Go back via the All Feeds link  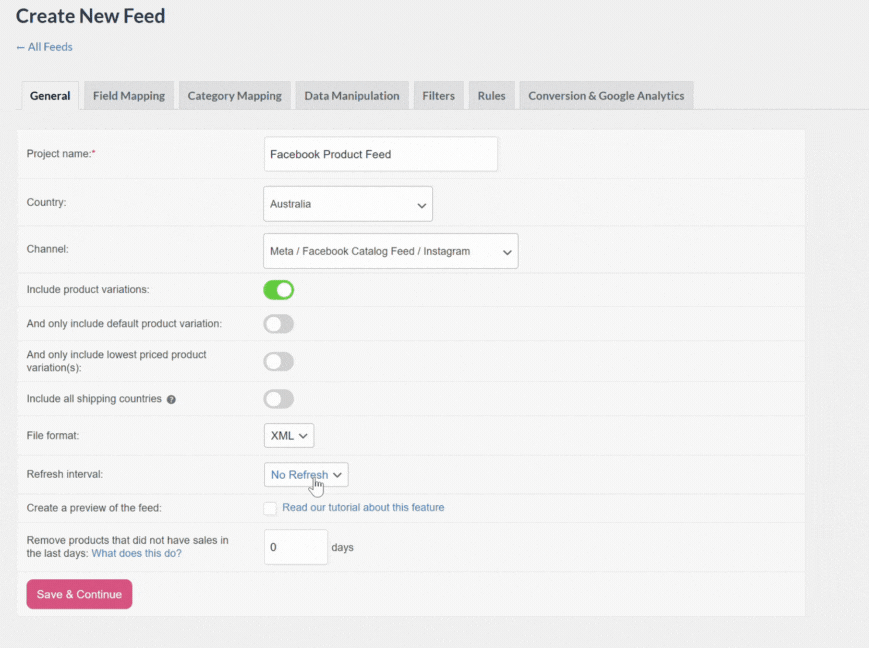[x=44, y=47]
